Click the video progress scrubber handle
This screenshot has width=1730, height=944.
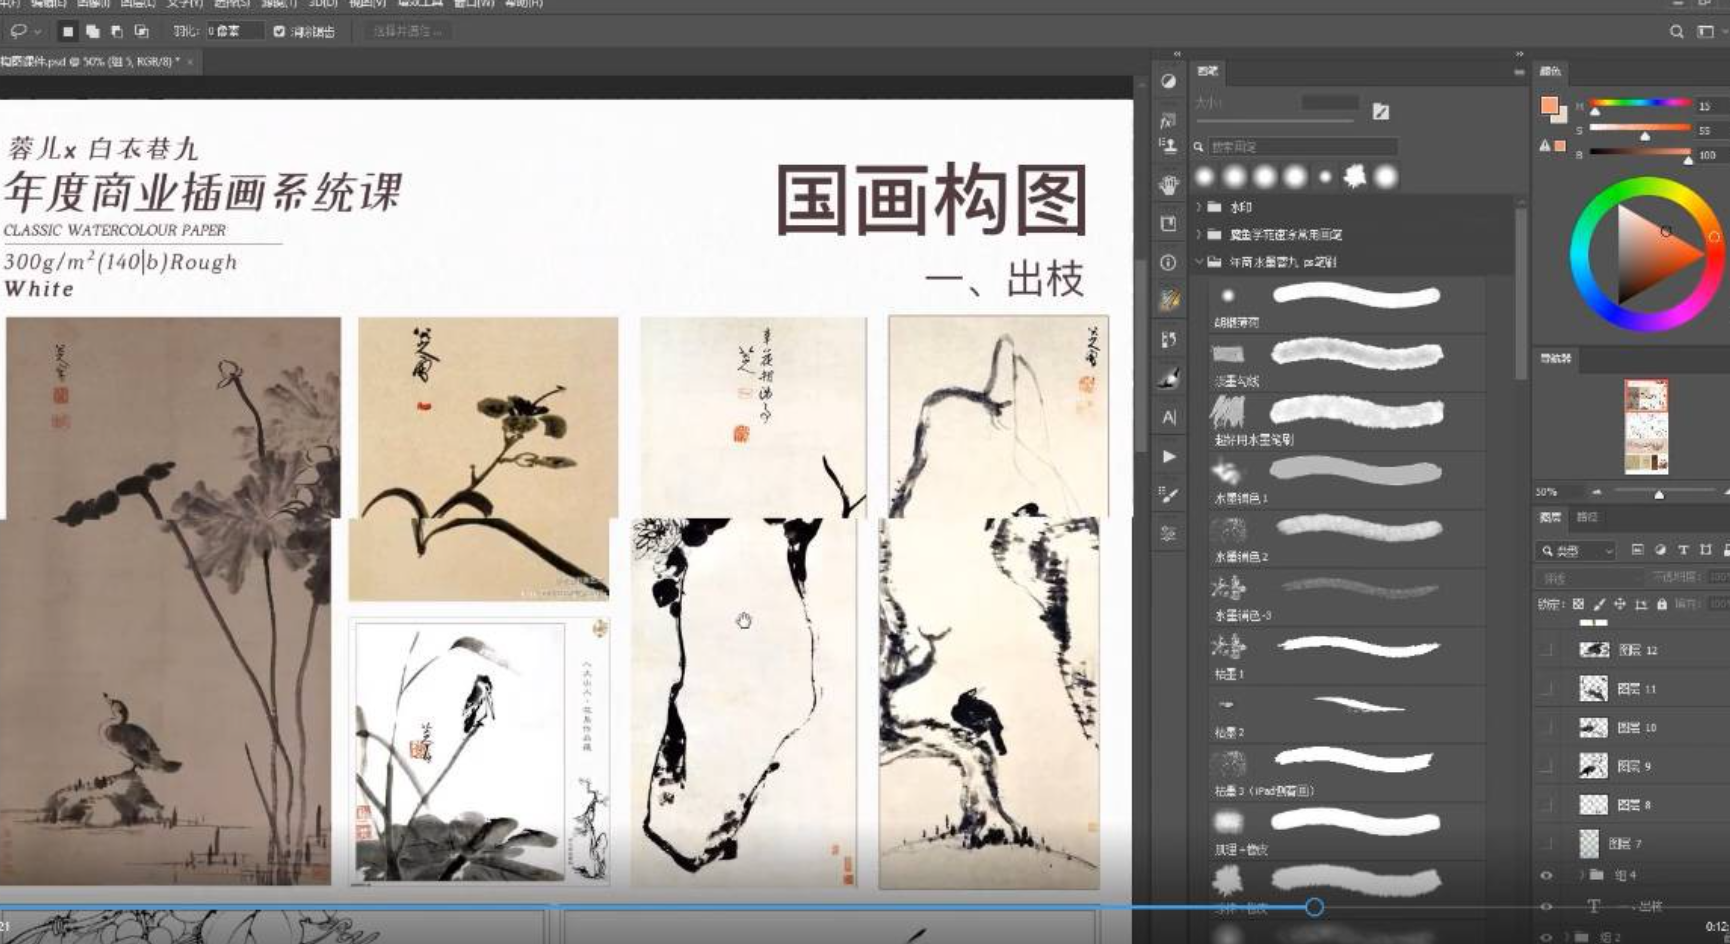click(x=1314, y=907)
